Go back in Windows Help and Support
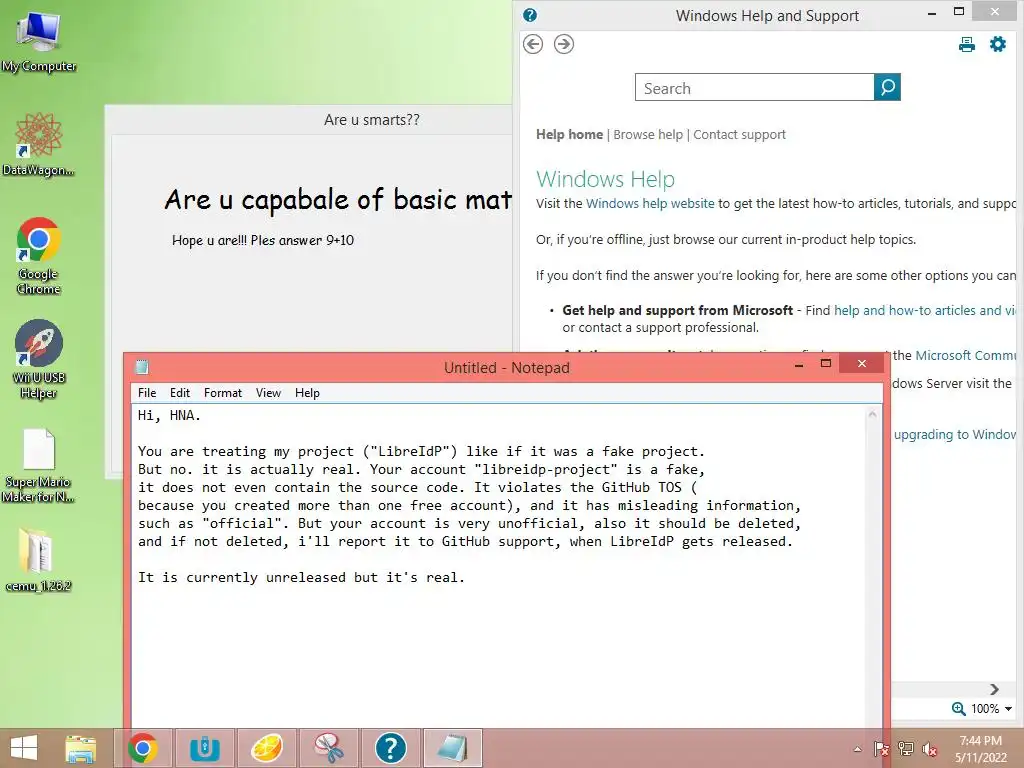1024x768 pixels. coord(533,44)
